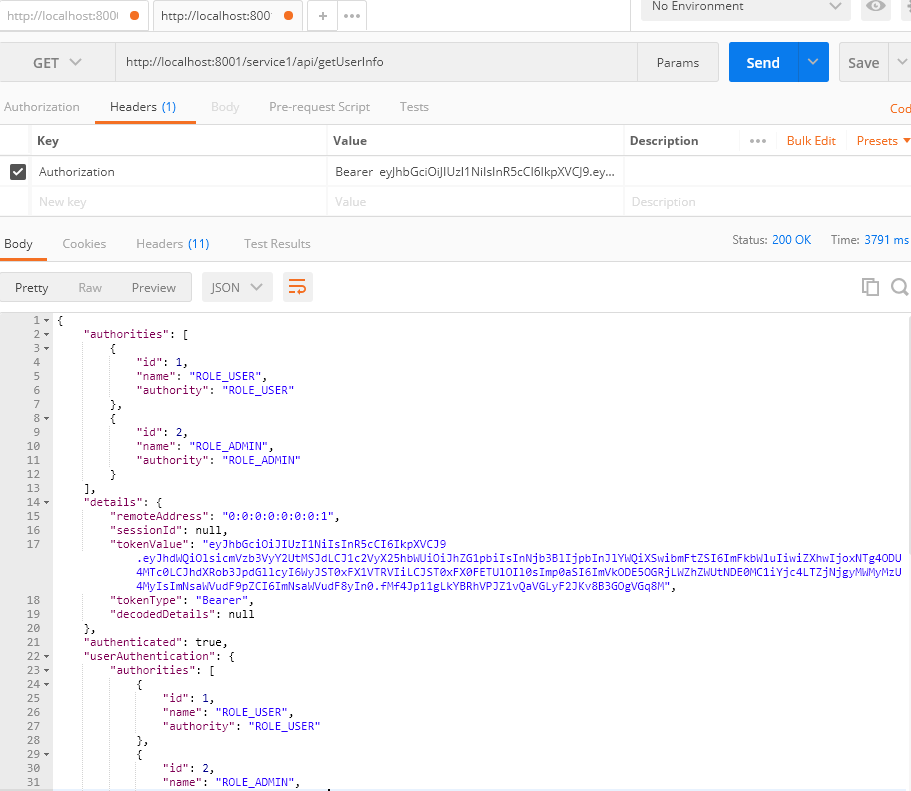Switch to the first localhost request tab
Screen dimensions: 911x791
(63, 16)
